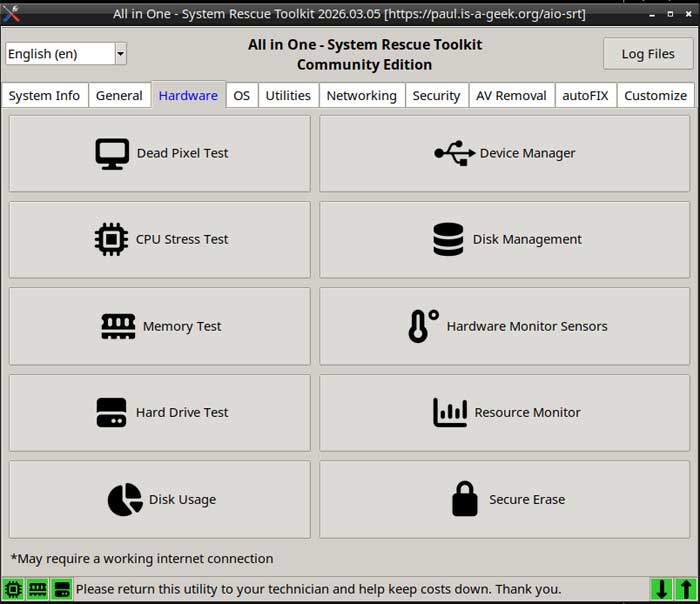Maximize the toolkit window
Screen dimensions: 700x604
(670, 14)
